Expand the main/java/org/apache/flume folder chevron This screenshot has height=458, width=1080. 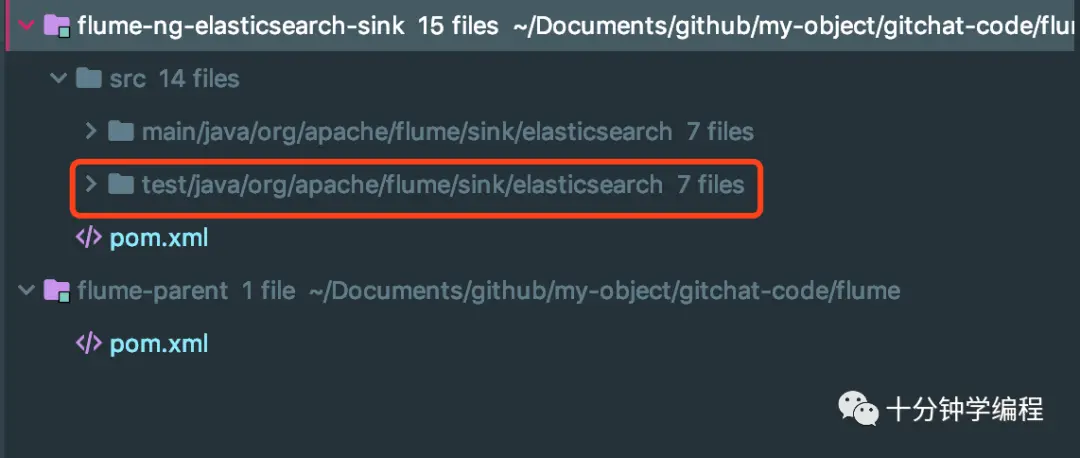coord(90,131)
